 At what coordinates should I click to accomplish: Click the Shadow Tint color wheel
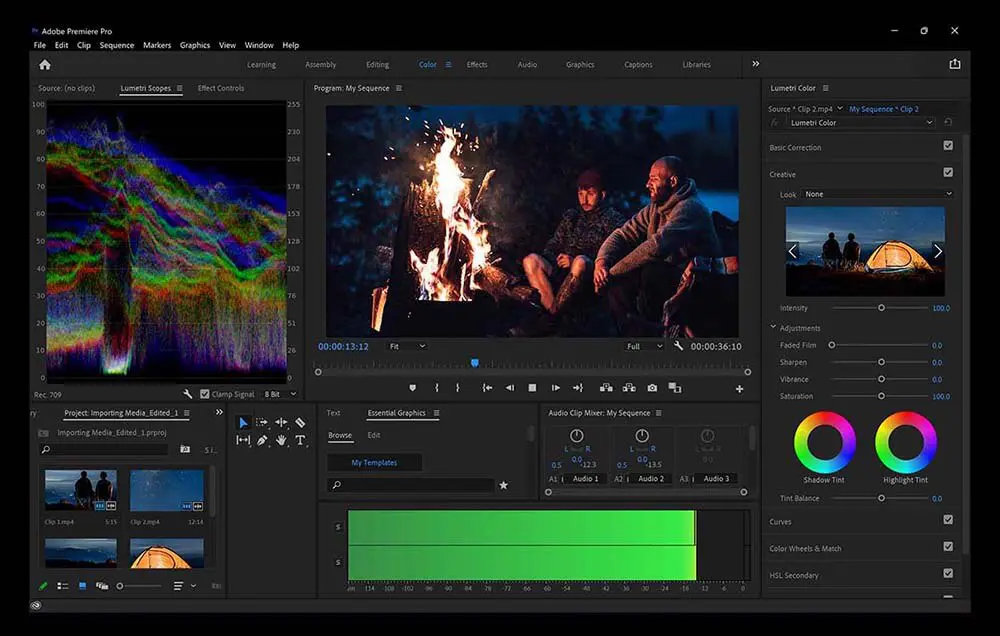click(x=825, y=442)
